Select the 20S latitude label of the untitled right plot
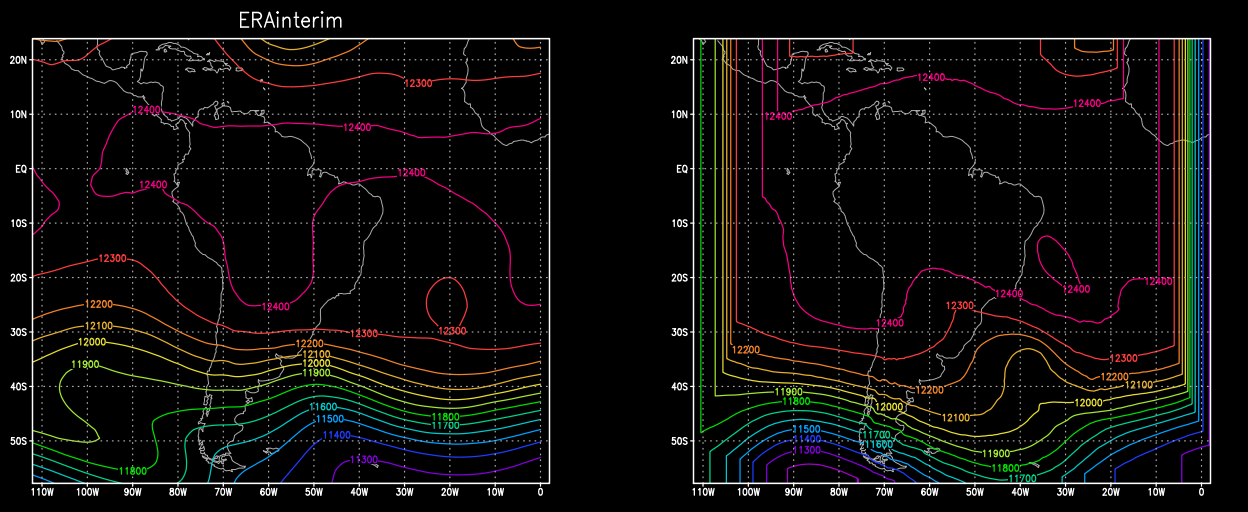Screen dimensions: 1248x512 678,278
